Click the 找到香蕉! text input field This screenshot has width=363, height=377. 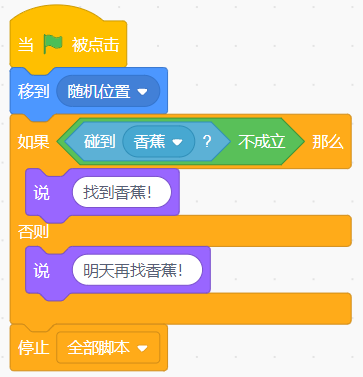point(122,192)
